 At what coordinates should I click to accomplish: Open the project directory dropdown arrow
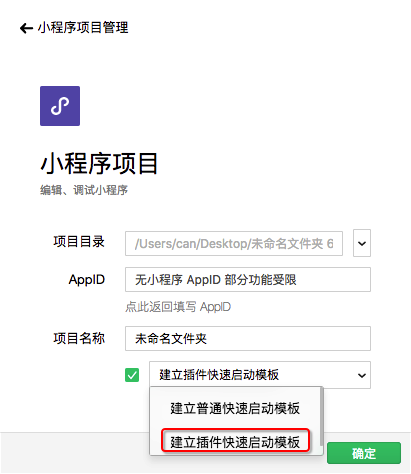pyautogui.click(x=362, y=243)
